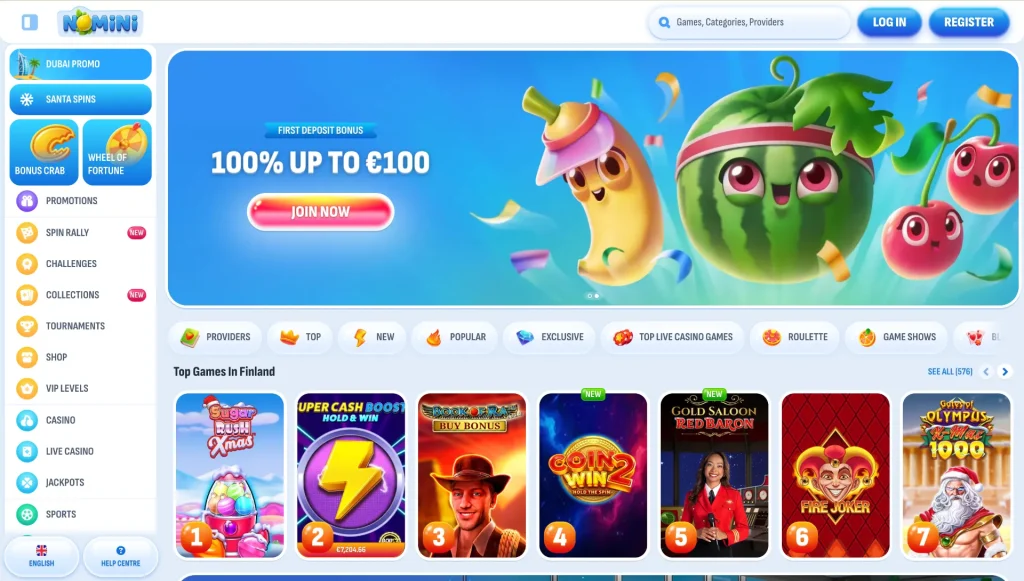Show next top games with right arrow
Image resolution: width=1024 pixels, height=581 pixels.
coord(1005,371)
